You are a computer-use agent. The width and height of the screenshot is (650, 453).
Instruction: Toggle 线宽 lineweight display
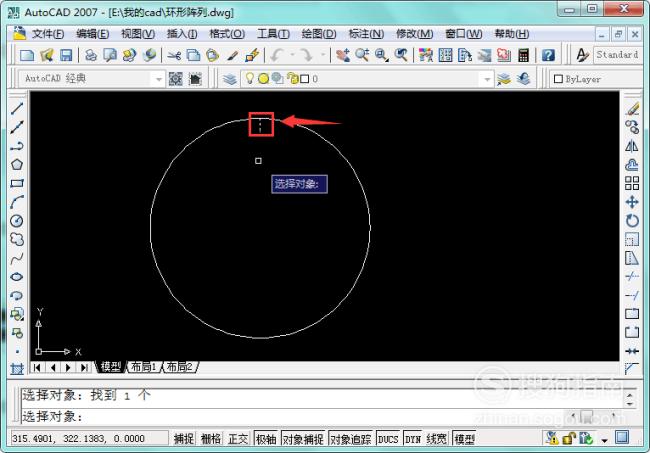[437, 438]
